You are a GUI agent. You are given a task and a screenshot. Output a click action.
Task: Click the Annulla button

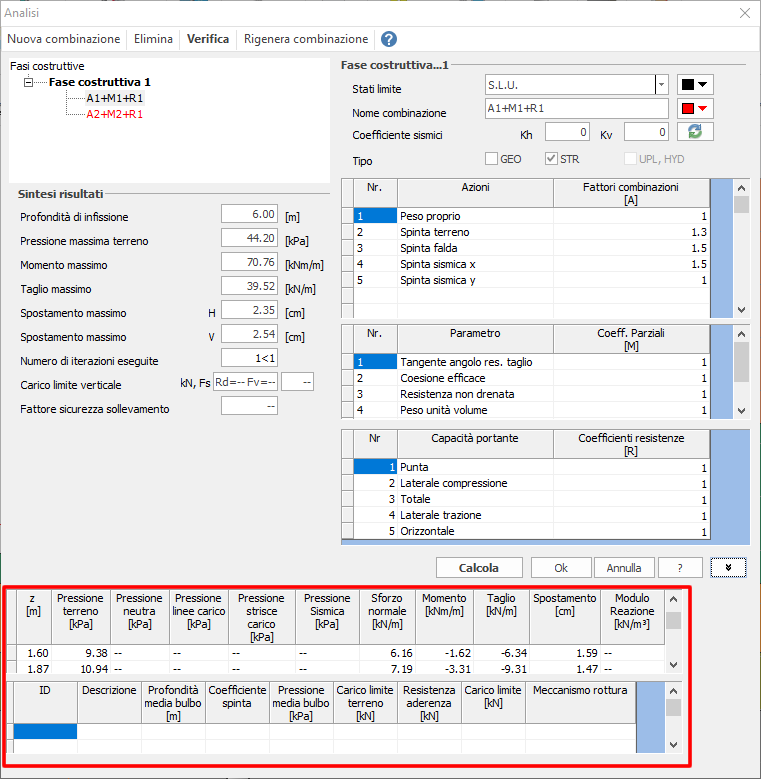(624, 567)
